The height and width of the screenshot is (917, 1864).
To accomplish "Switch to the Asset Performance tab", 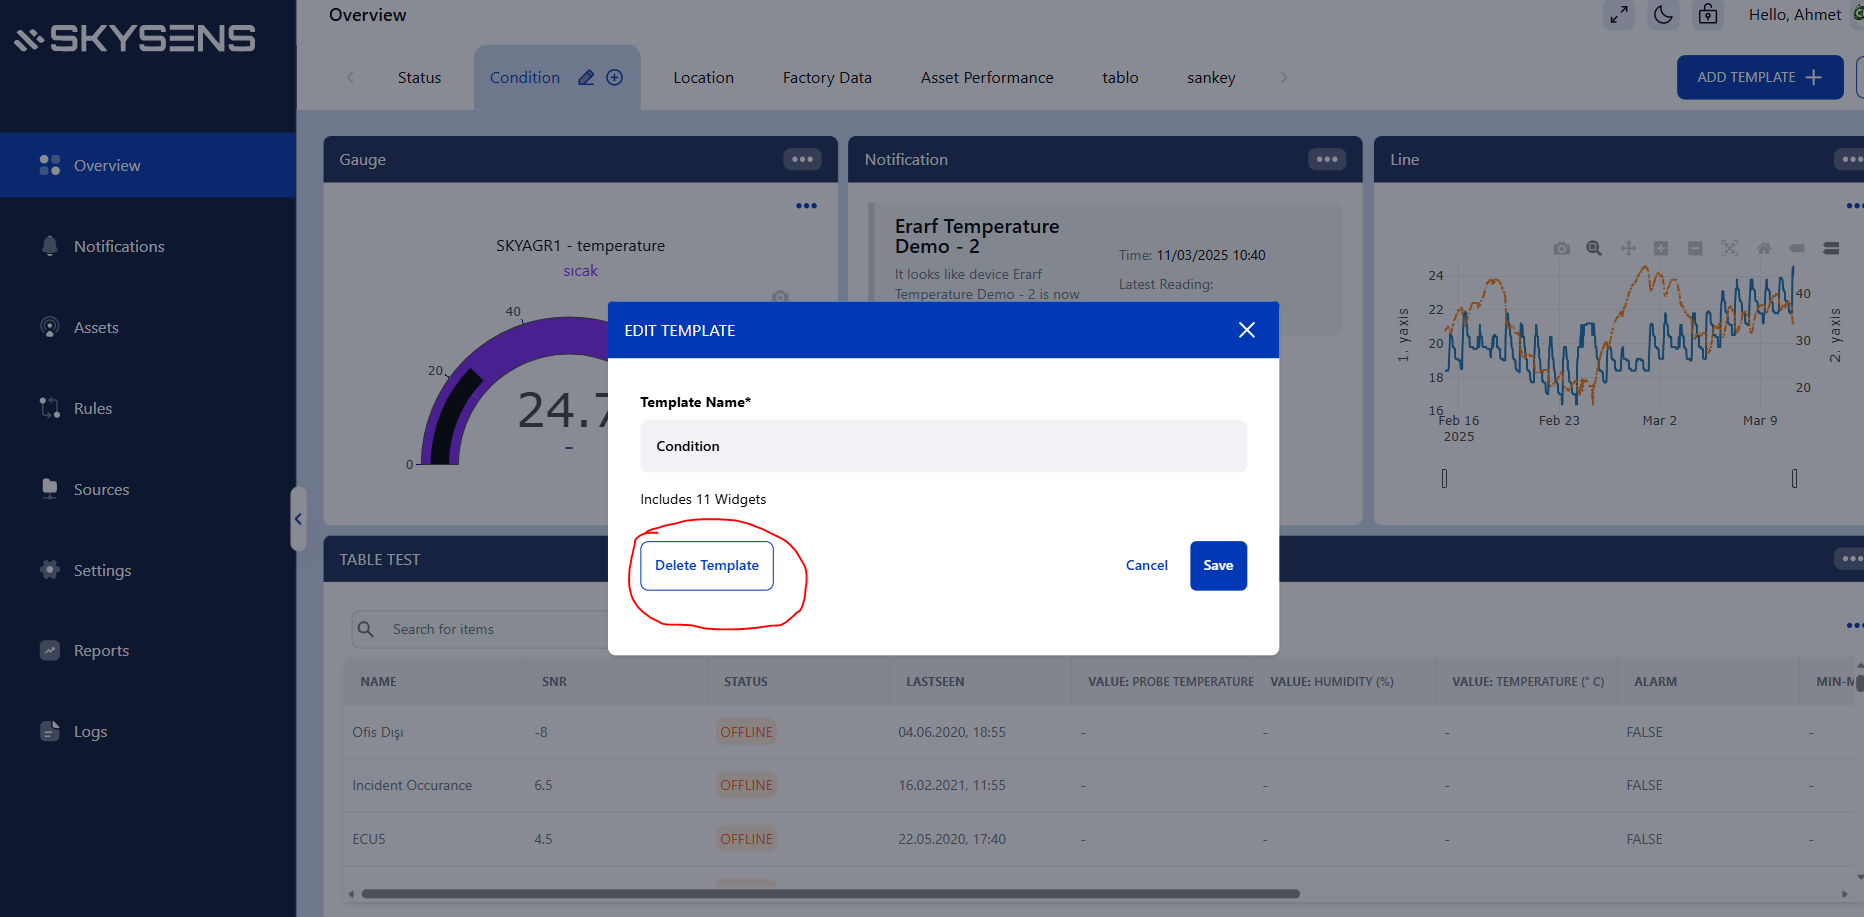I will 986,78.
